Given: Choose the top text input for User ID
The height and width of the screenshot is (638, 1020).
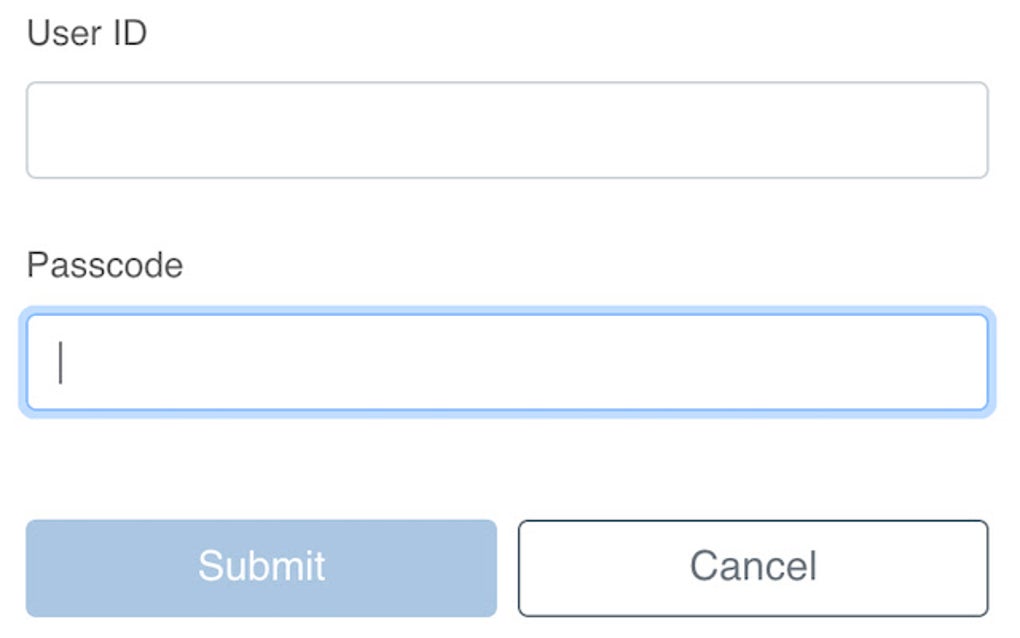Looking at the screenshot, I should [507, 130].
